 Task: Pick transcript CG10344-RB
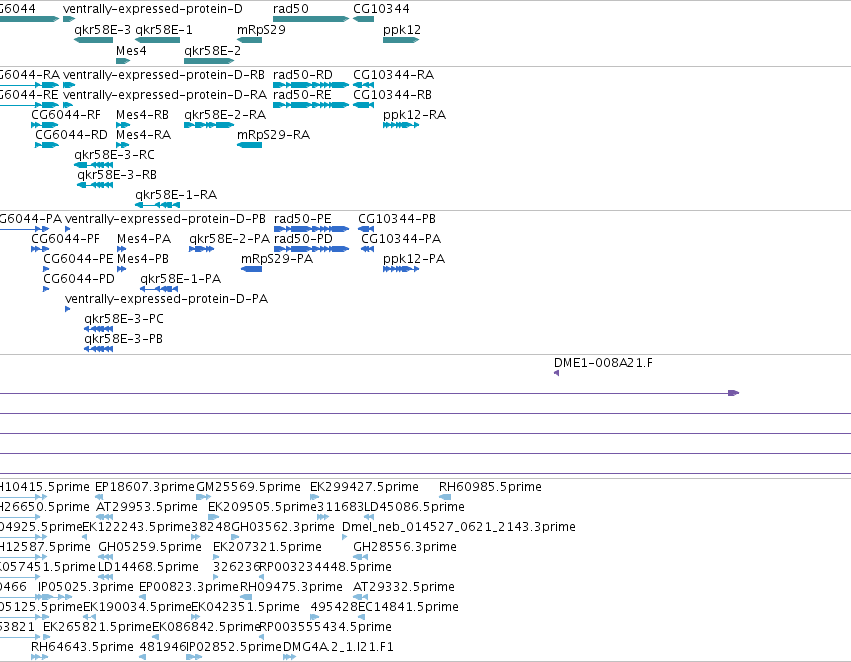392,95
